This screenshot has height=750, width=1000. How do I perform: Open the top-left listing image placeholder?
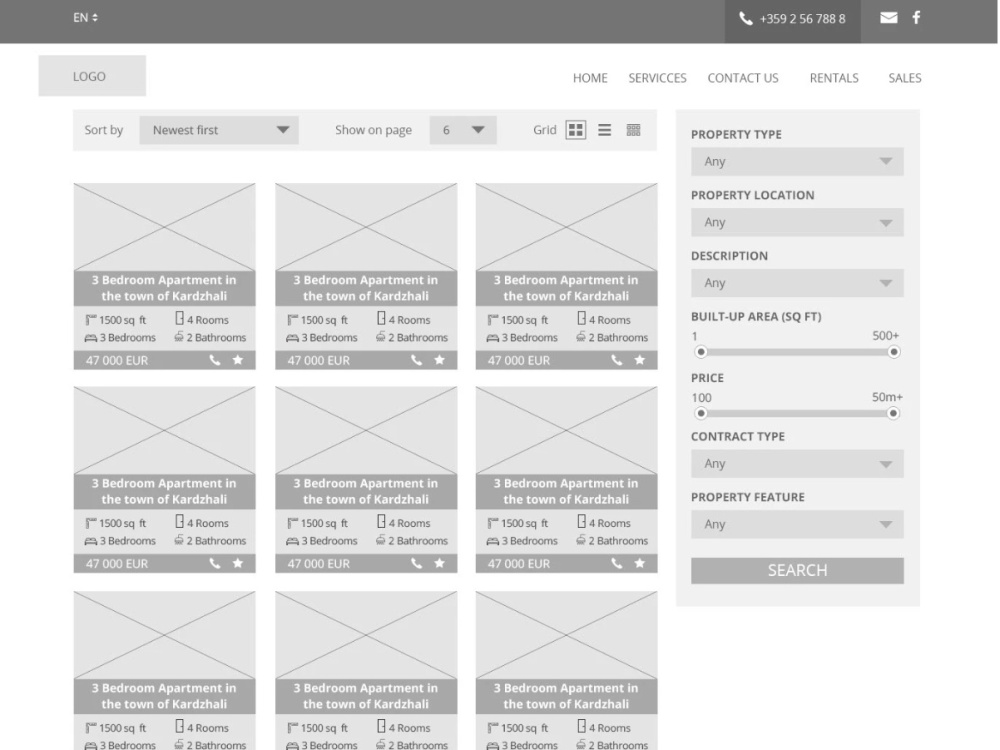coord(164,227)
